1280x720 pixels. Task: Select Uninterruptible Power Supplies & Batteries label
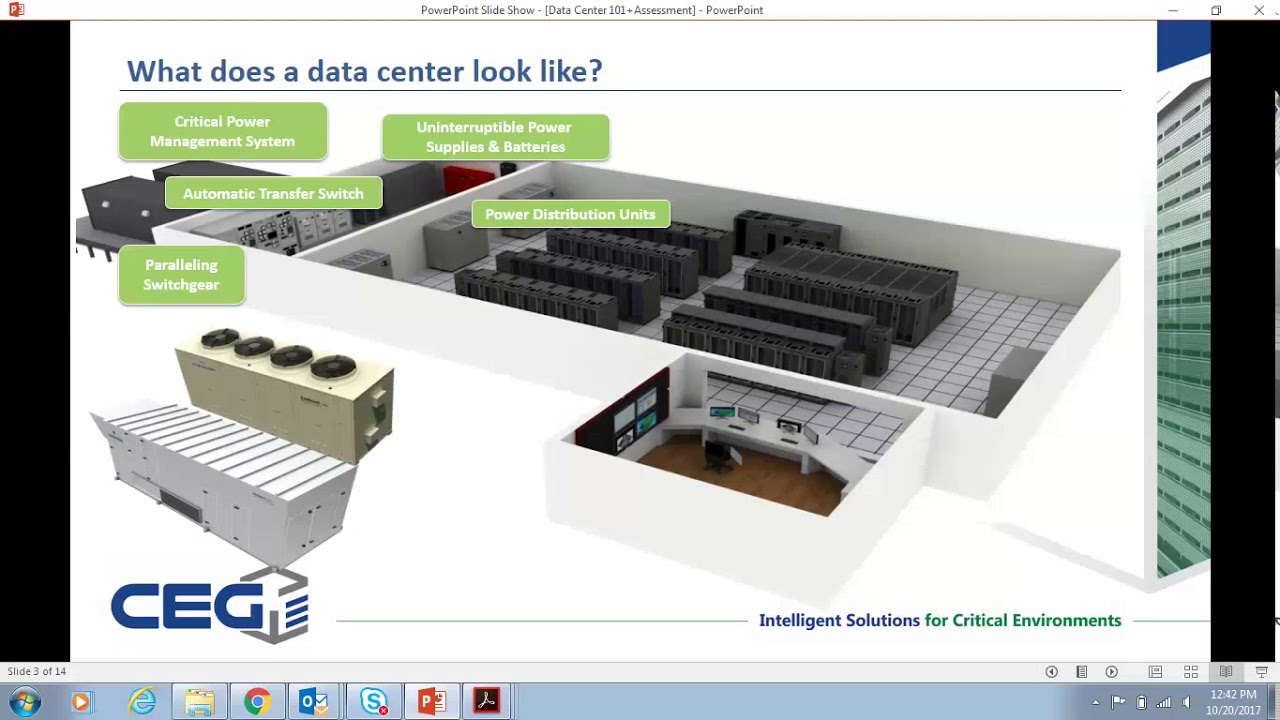pyautogui.click(x=495, y=137)
